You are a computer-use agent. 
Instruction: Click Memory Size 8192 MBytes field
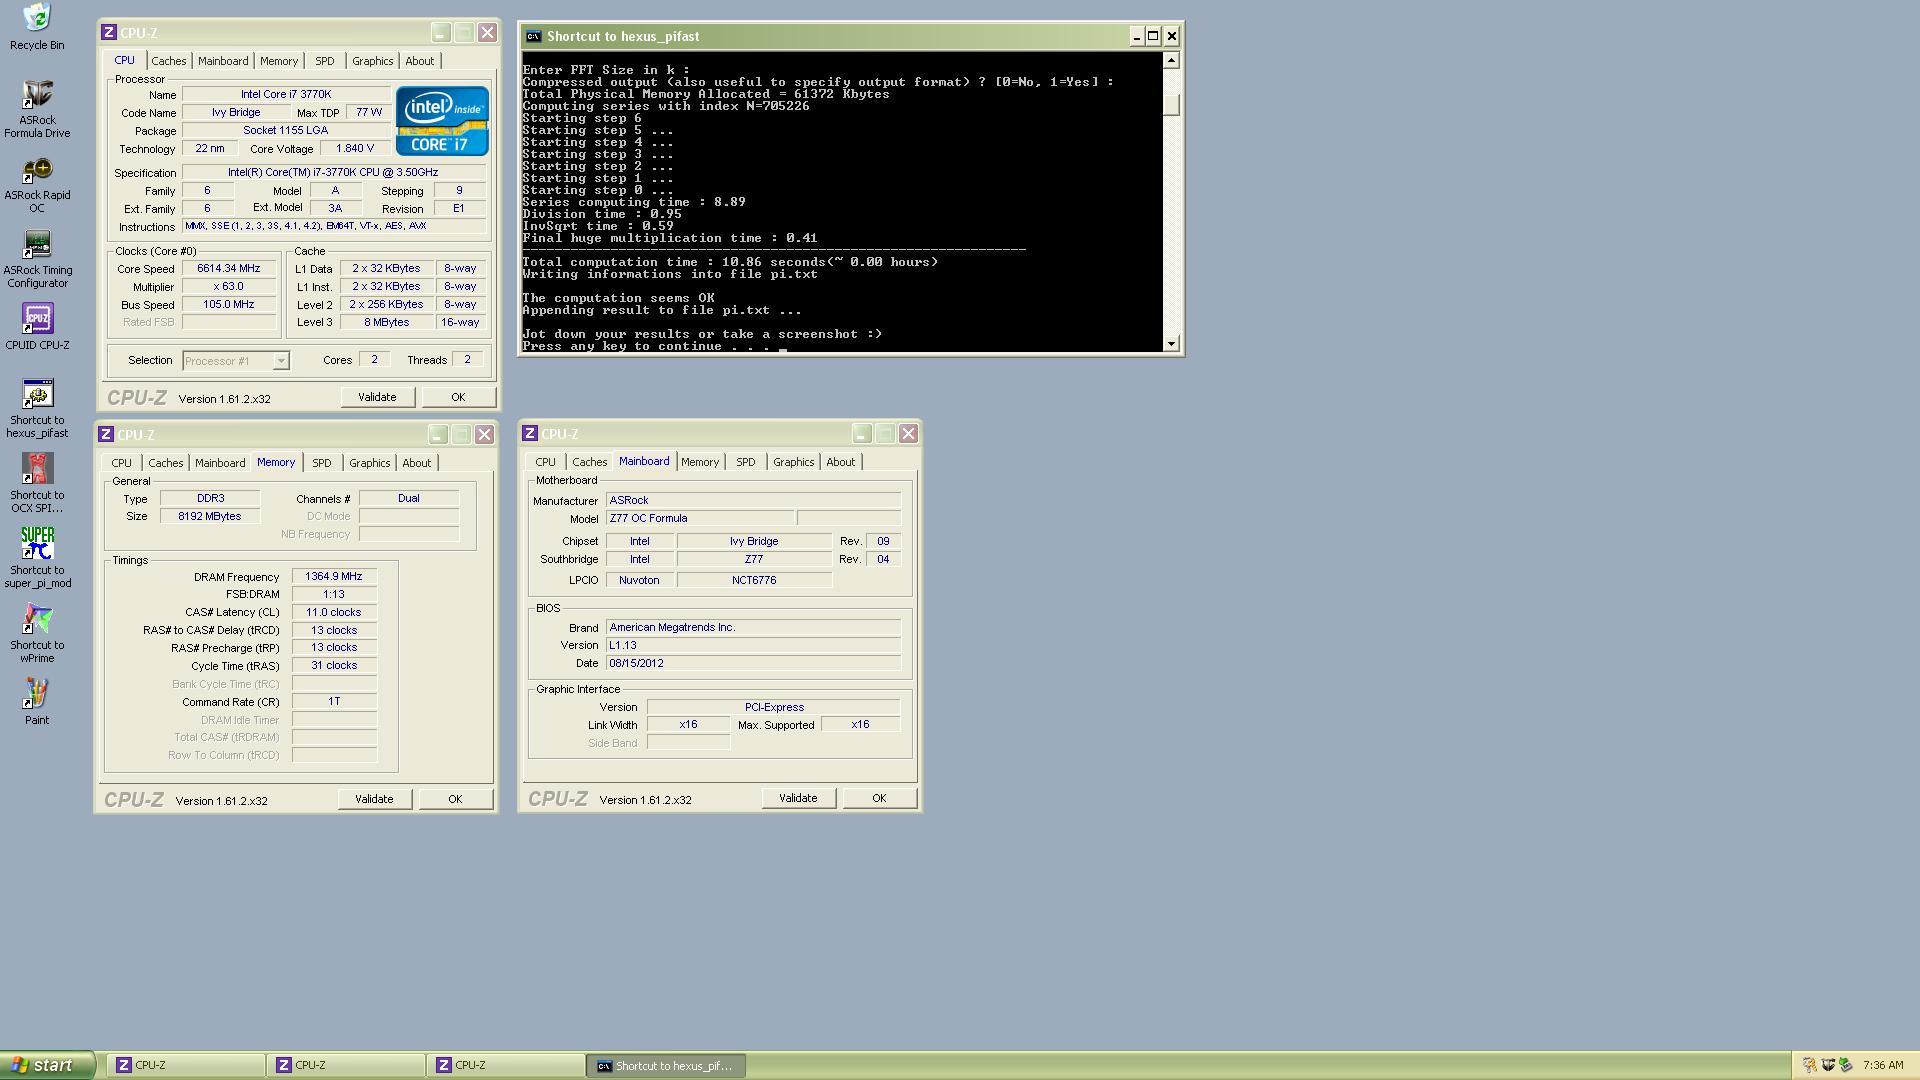tap(210, 516)
